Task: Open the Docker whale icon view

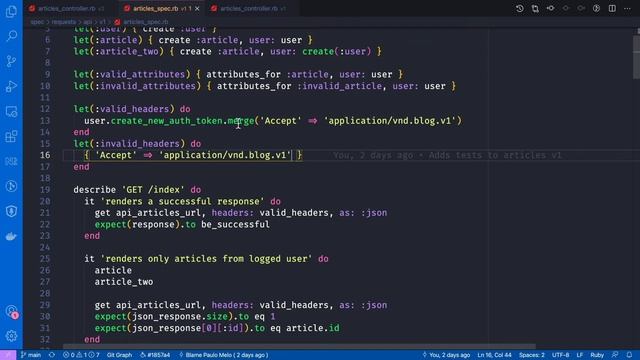Action: pos(11,236)
